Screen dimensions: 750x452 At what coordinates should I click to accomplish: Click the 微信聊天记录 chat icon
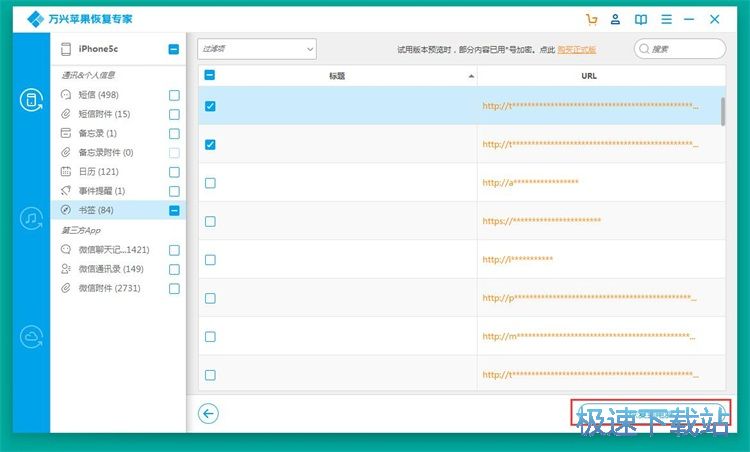(x=66, y=250)
